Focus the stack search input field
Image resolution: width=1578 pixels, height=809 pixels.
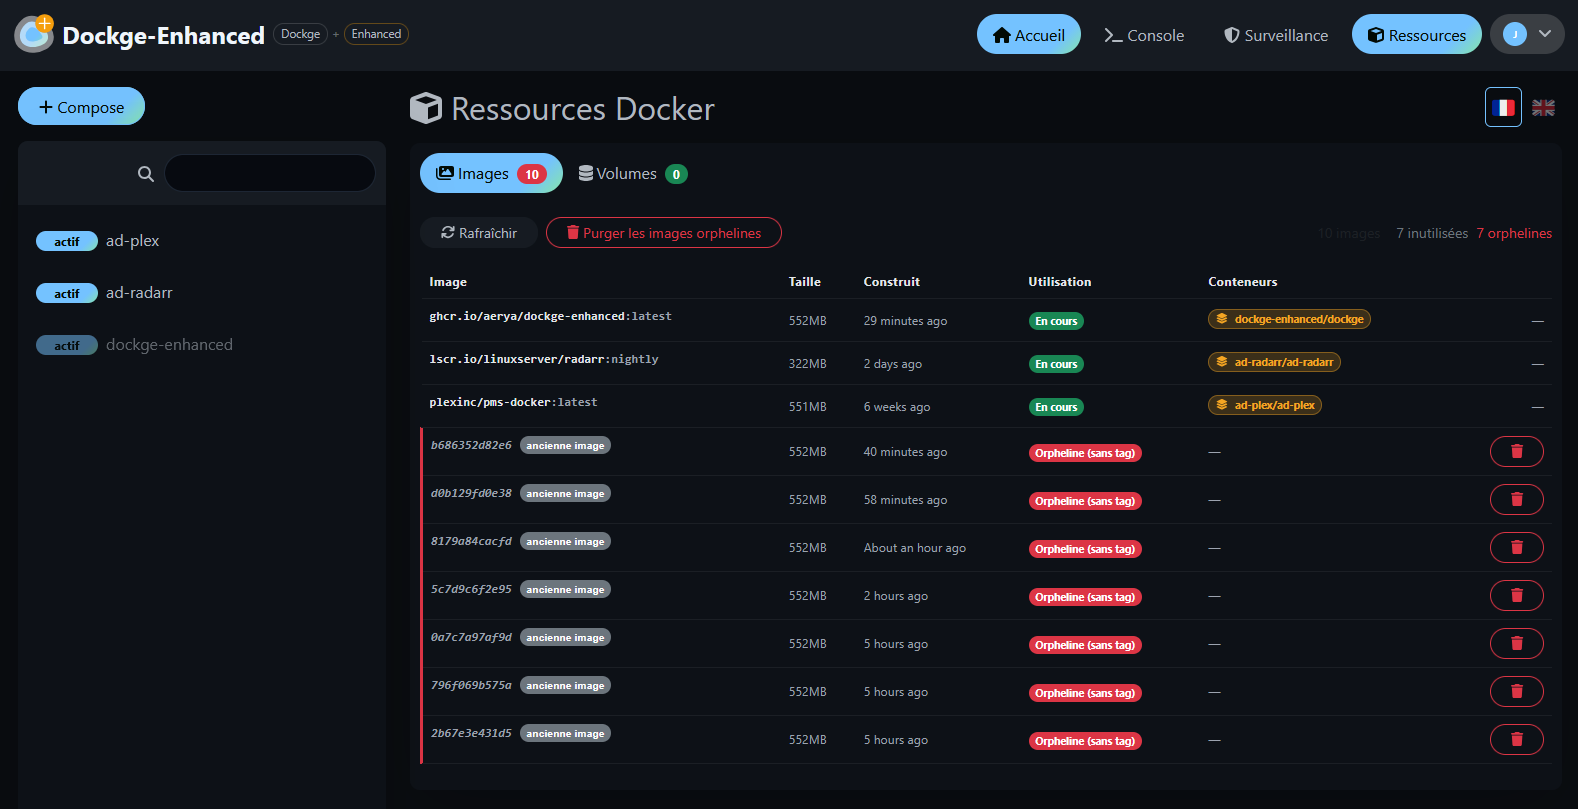coord(270,174)
